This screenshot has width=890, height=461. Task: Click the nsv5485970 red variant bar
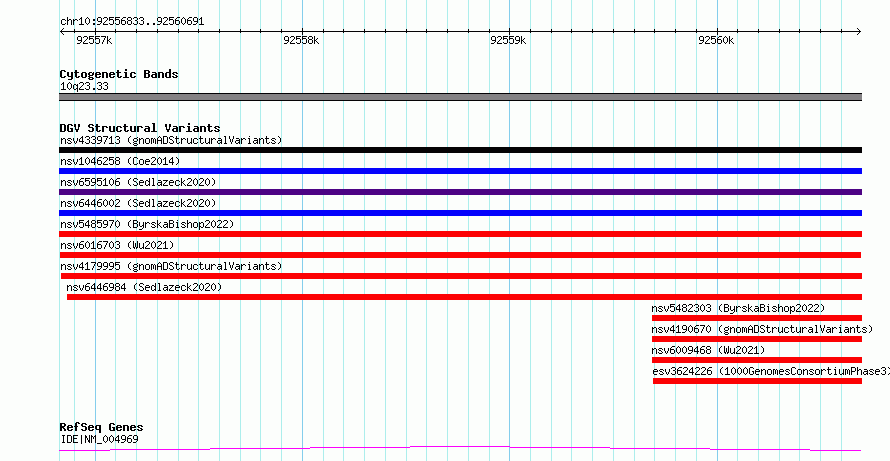click(460, 234)
